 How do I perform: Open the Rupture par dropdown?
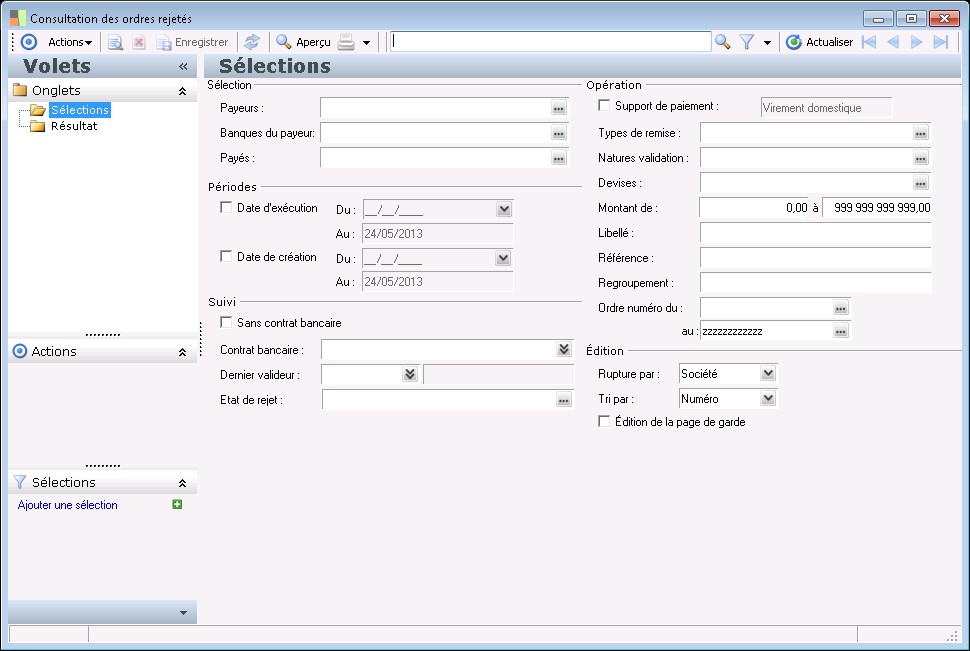[x=767, y=374]
